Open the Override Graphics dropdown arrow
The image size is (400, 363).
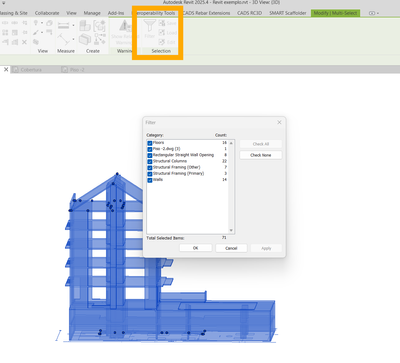[42, 33]
